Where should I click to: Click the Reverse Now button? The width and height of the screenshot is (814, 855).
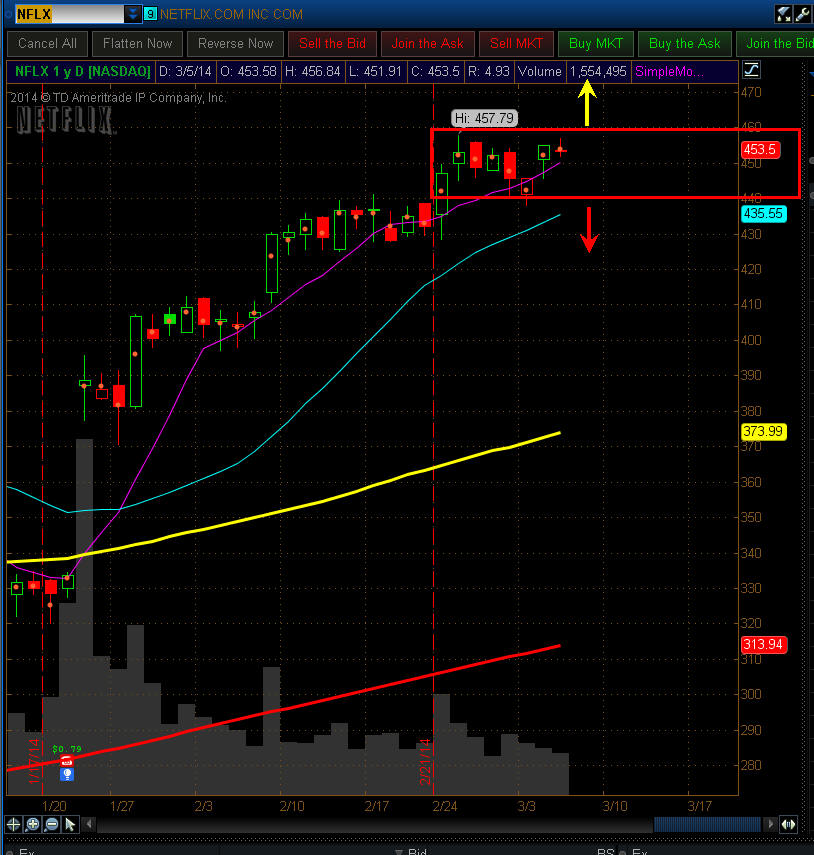(x=236, y=44)
